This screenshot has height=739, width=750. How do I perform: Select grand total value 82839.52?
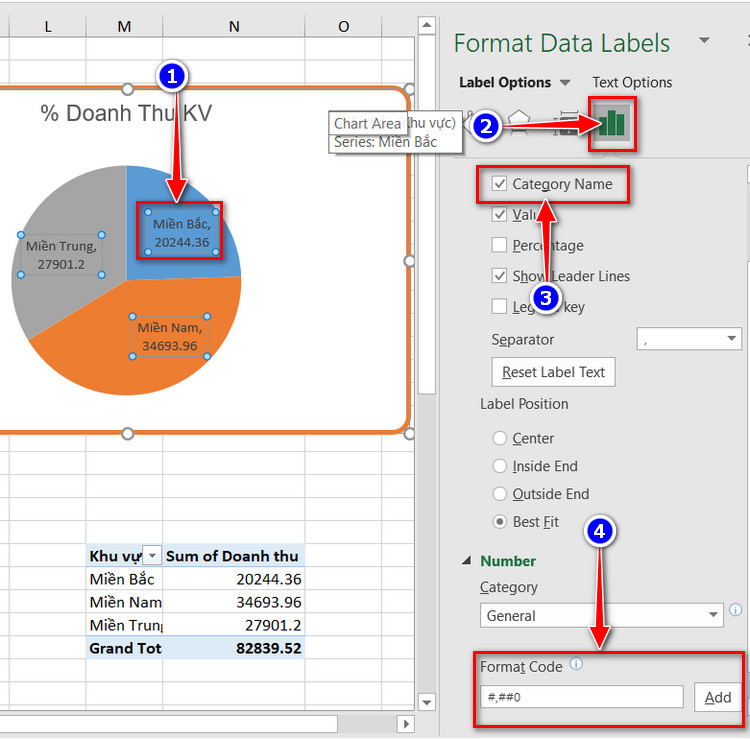(233, 648)
